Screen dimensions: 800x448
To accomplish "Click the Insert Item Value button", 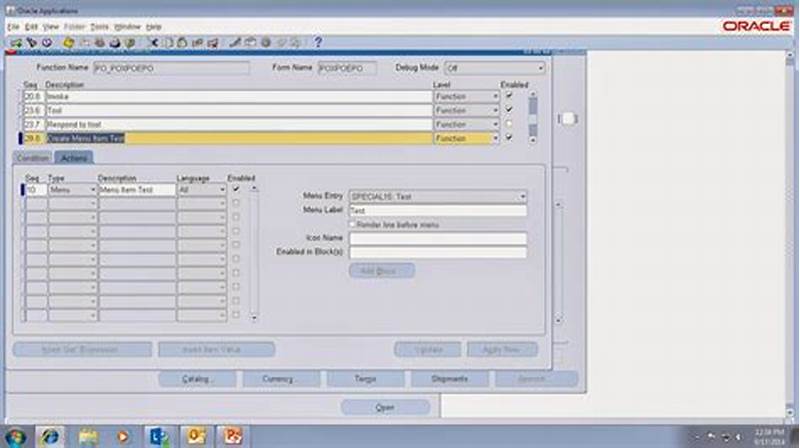I will [x=217, y=350].
